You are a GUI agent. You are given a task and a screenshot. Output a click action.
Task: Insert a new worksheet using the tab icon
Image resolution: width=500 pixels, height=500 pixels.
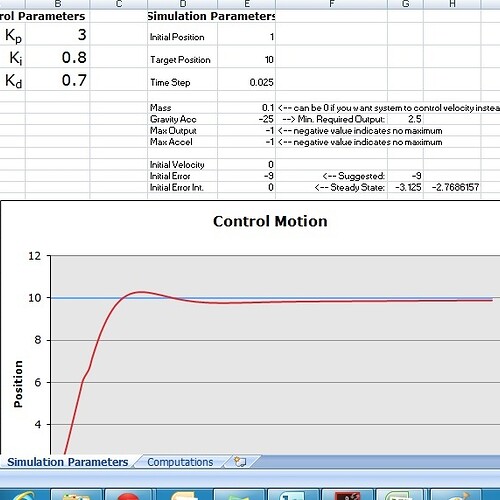(240, 462)
